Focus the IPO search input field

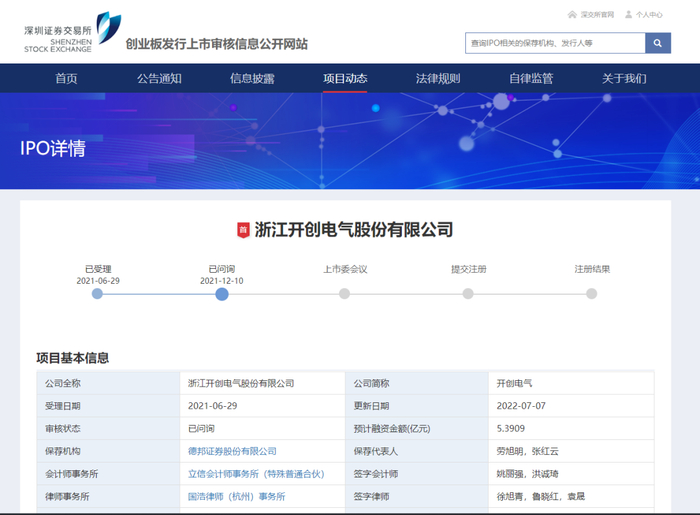[555, 43]
